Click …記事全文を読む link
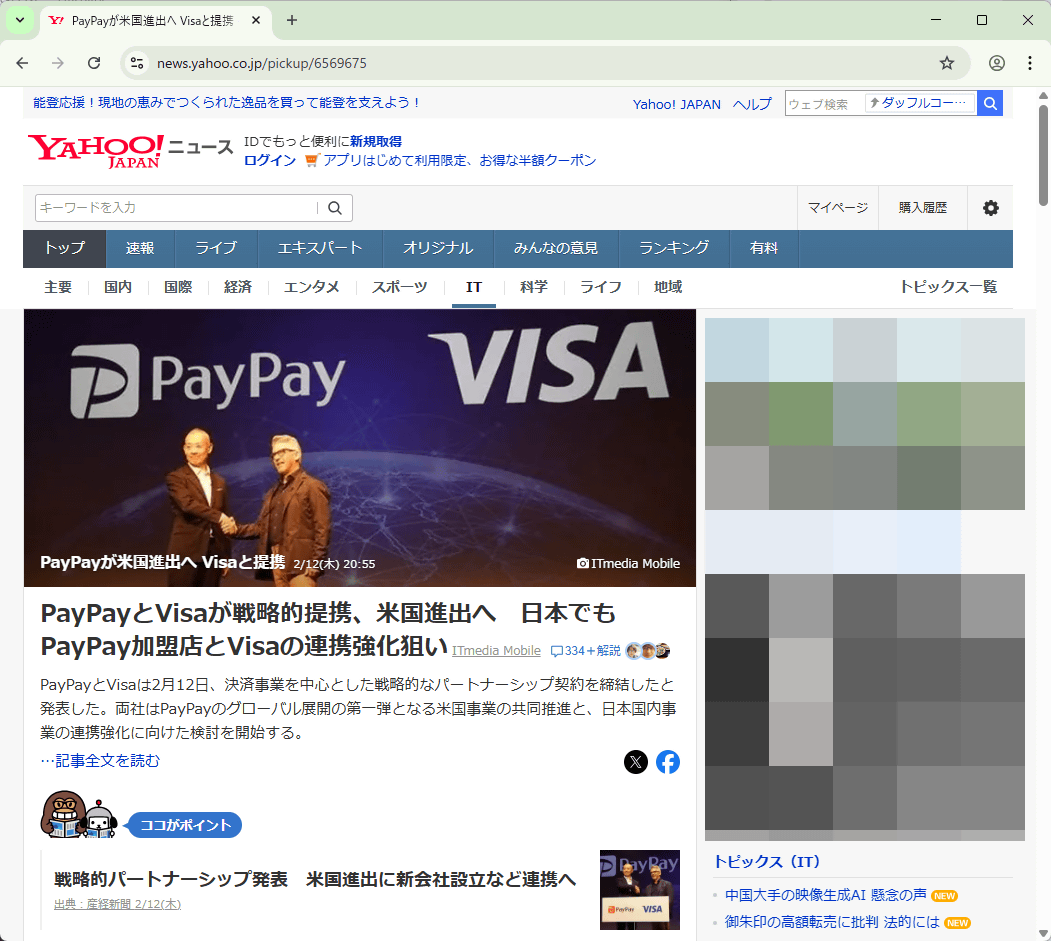This screenshot has height=941, width=1051. pyautogui.click(x=100, y=761)
